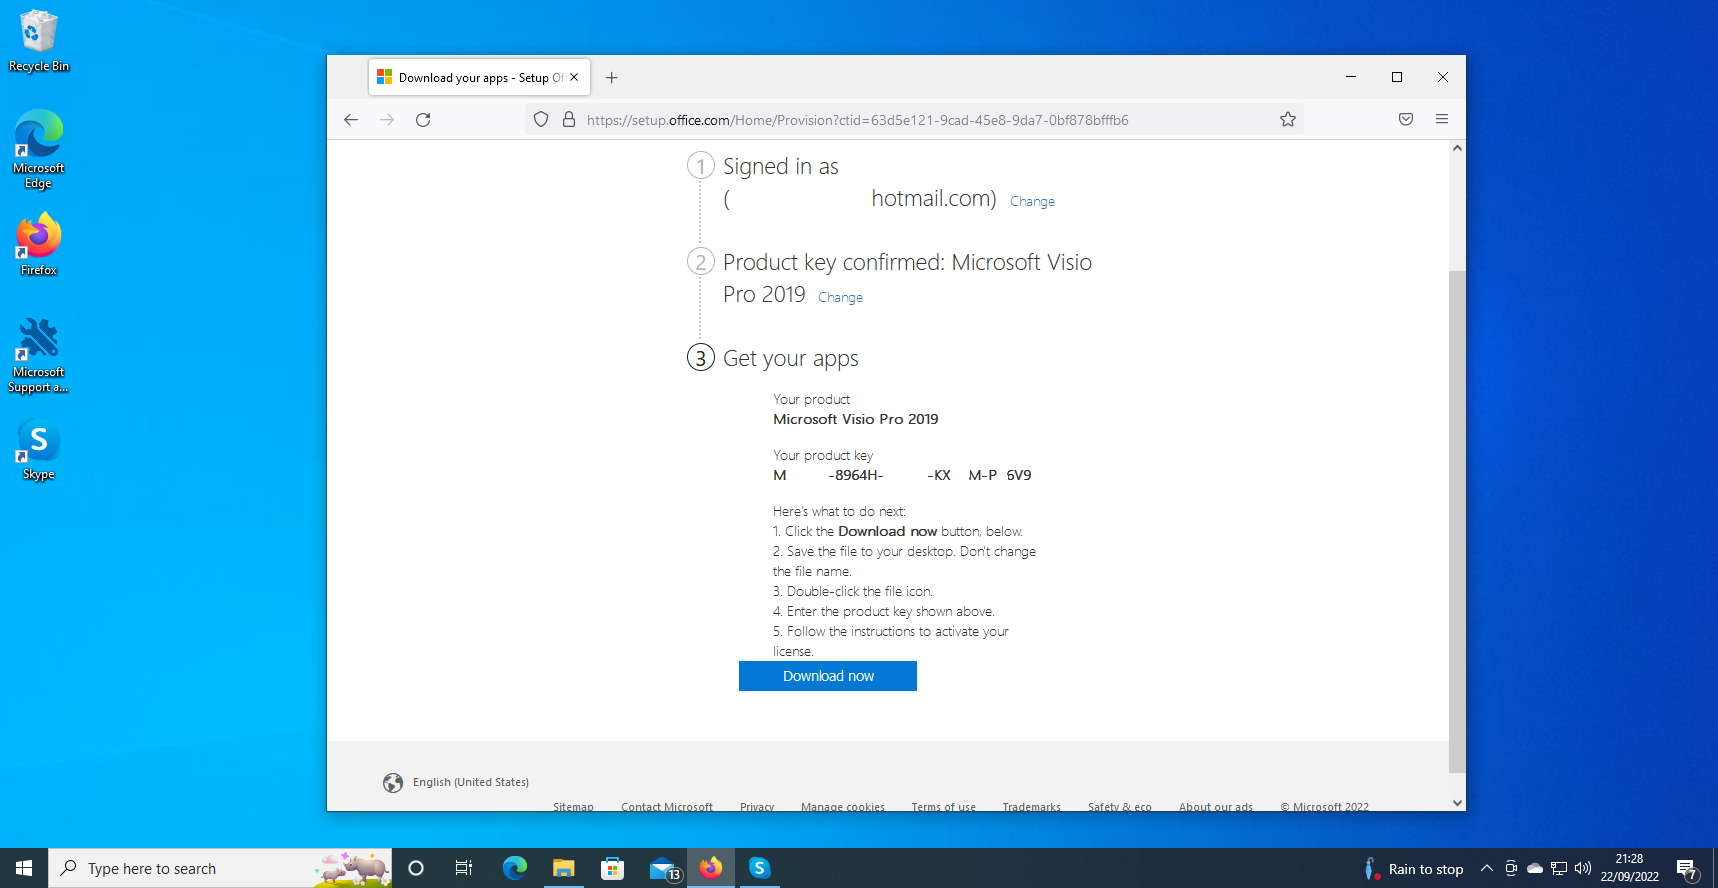Open Microsoft Store from taskbar
The width and height of the screenshot is (1718, 888).
(613, 868)
